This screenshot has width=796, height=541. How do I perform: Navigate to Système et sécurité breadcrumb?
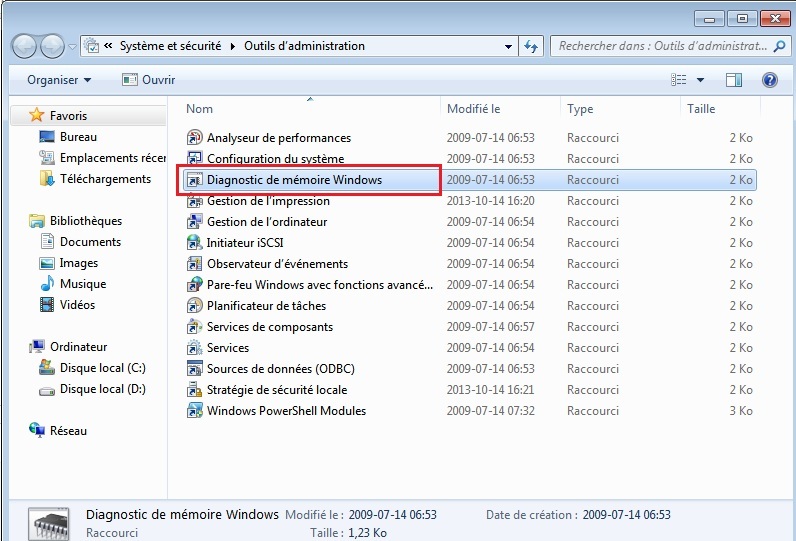point(171,46)
